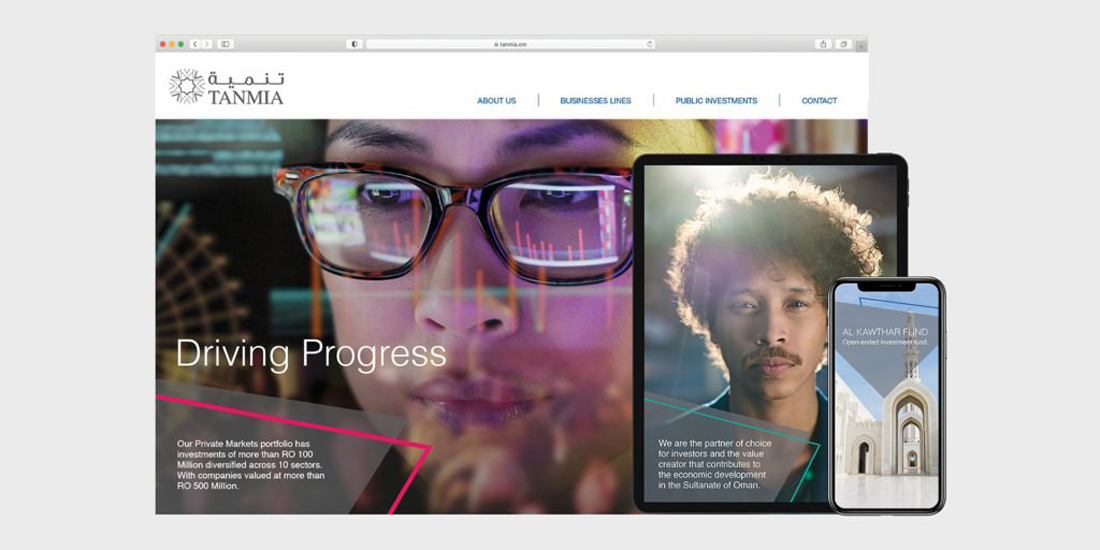Click the Tanmia star emblem logo
Viewport: 1100px width, 550px height.
[186, 87]
